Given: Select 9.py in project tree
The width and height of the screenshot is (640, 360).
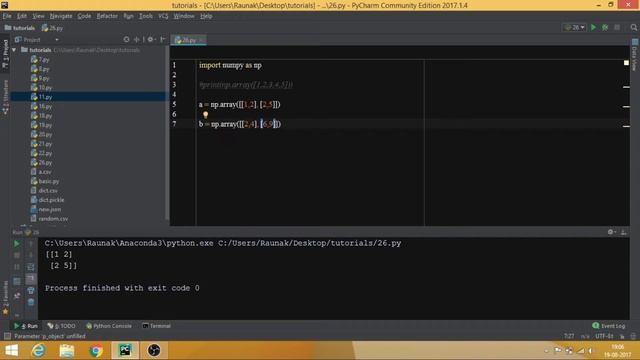Looking at the screenshot, I should (40, 78).
